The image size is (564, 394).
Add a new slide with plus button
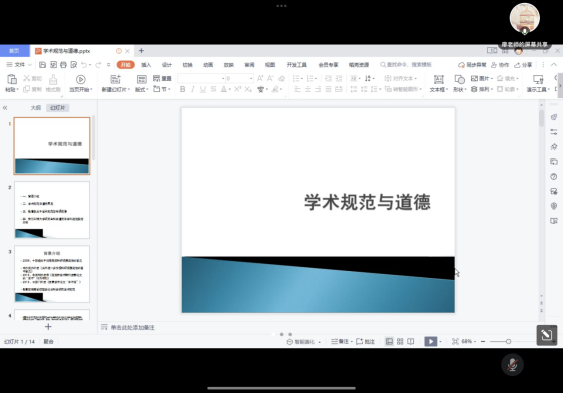point(48,327)
